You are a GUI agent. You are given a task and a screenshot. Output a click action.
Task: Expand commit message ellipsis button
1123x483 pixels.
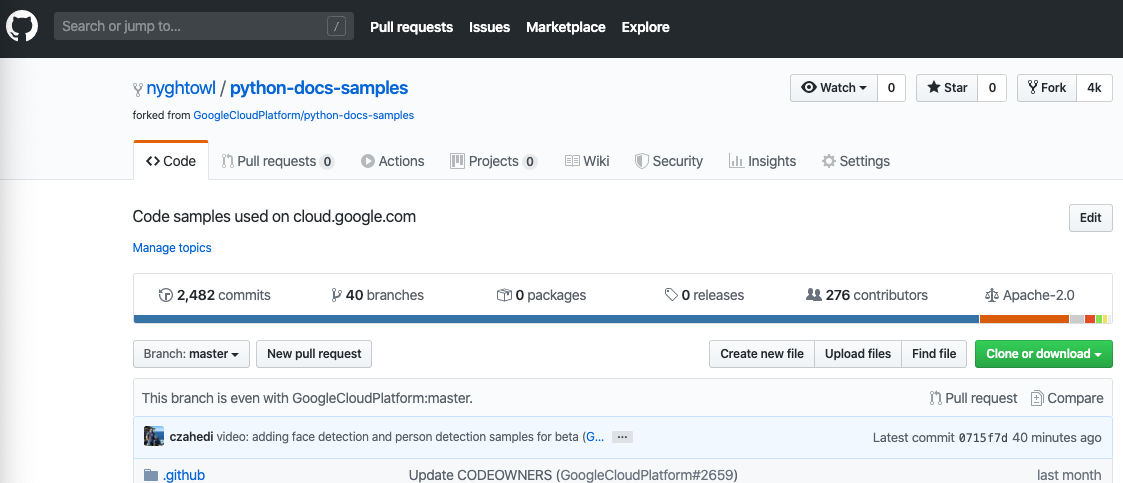click(622, 436)
